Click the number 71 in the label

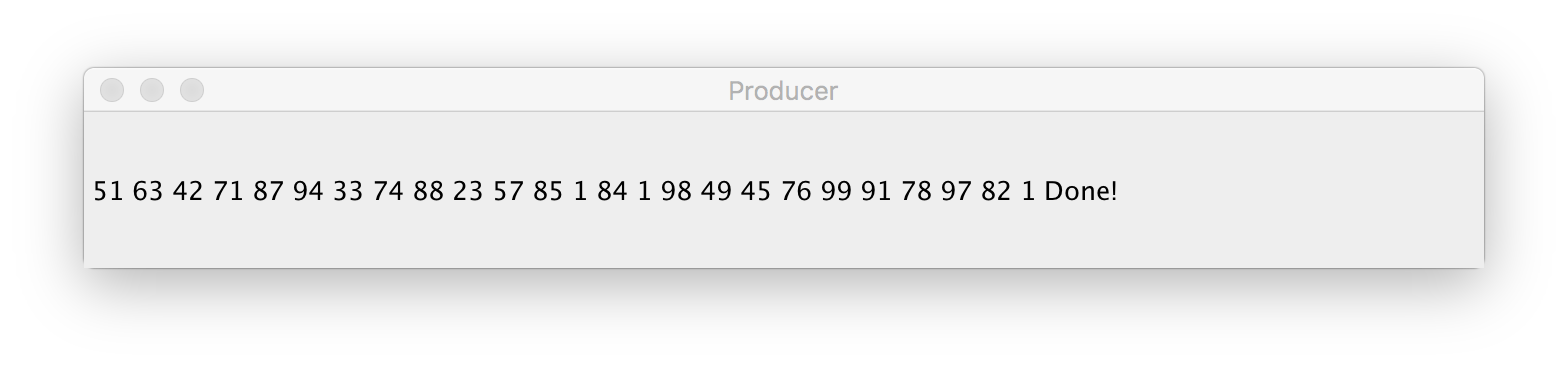click(x=228, y=191)
